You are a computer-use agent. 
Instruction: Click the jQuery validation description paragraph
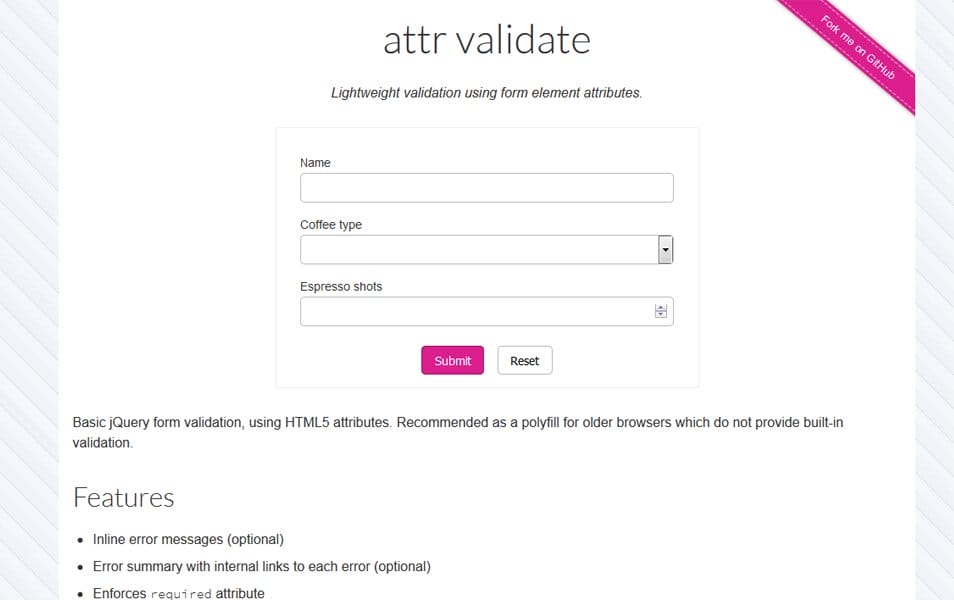[x=458, y=432]
